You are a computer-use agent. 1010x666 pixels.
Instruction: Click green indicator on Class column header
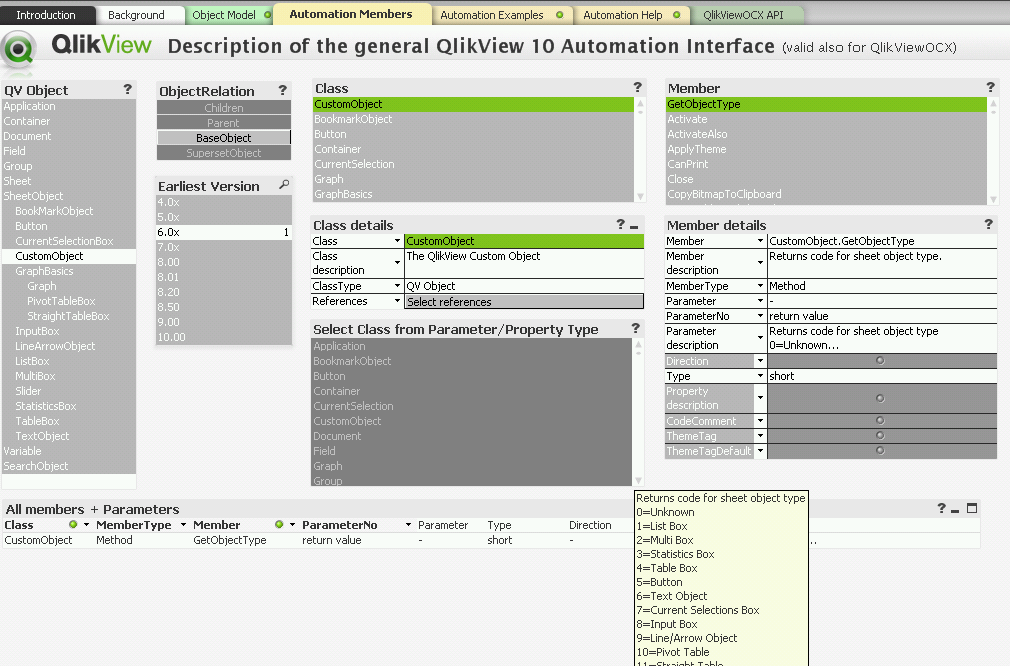[73, 524]
